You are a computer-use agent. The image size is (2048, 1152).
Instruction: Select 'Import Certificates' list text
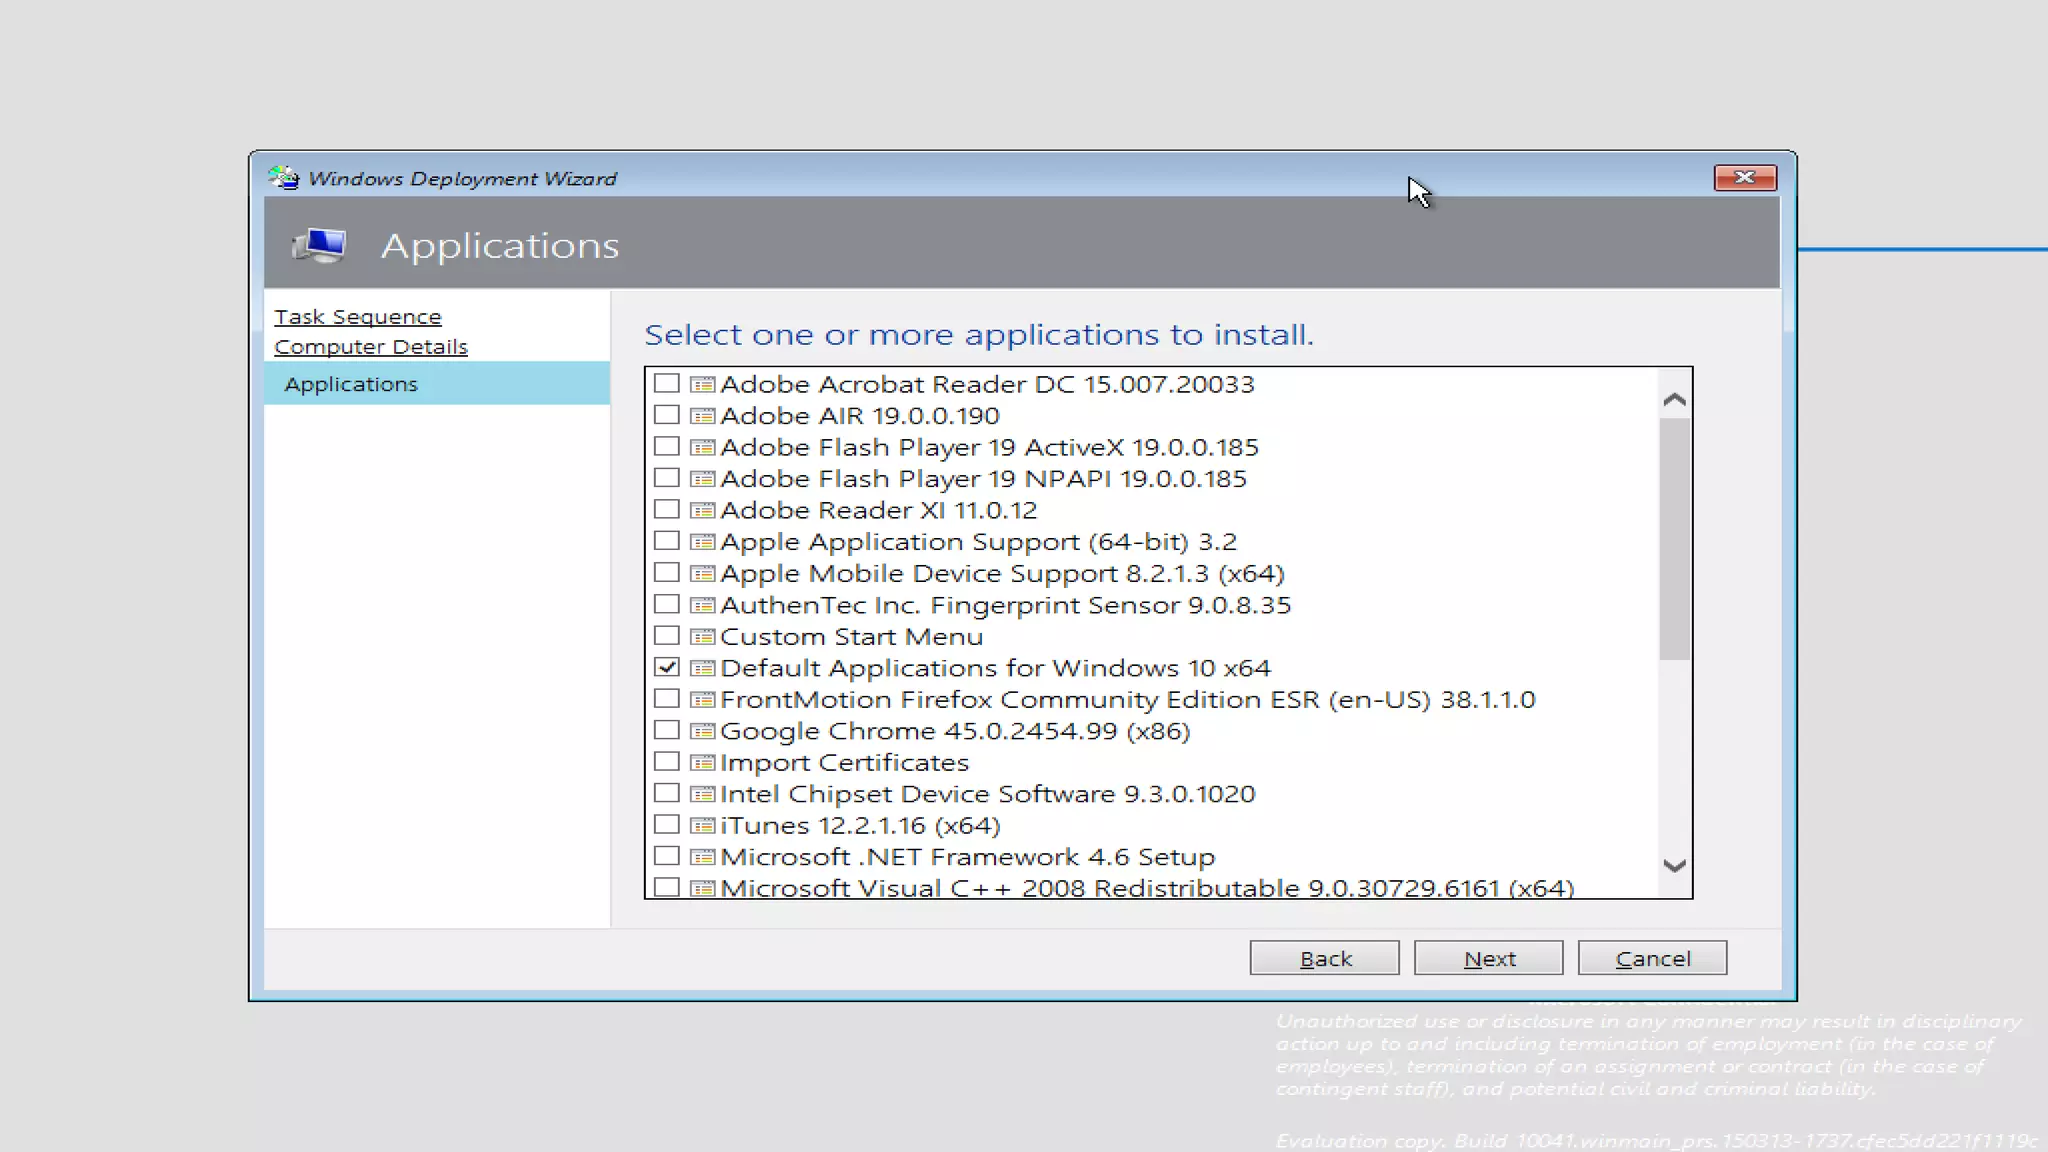844,763
